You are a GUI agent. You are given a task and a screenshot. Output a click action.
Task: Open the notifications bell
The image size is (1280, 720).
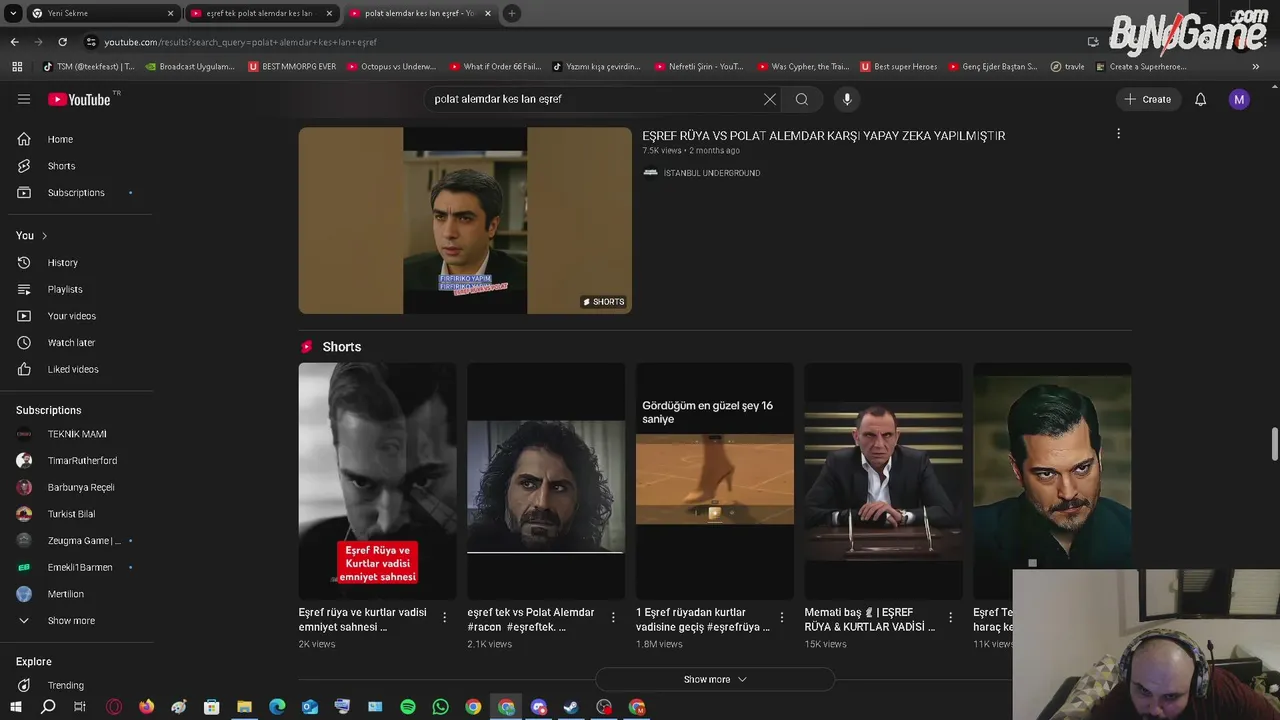click(1201, 99)
